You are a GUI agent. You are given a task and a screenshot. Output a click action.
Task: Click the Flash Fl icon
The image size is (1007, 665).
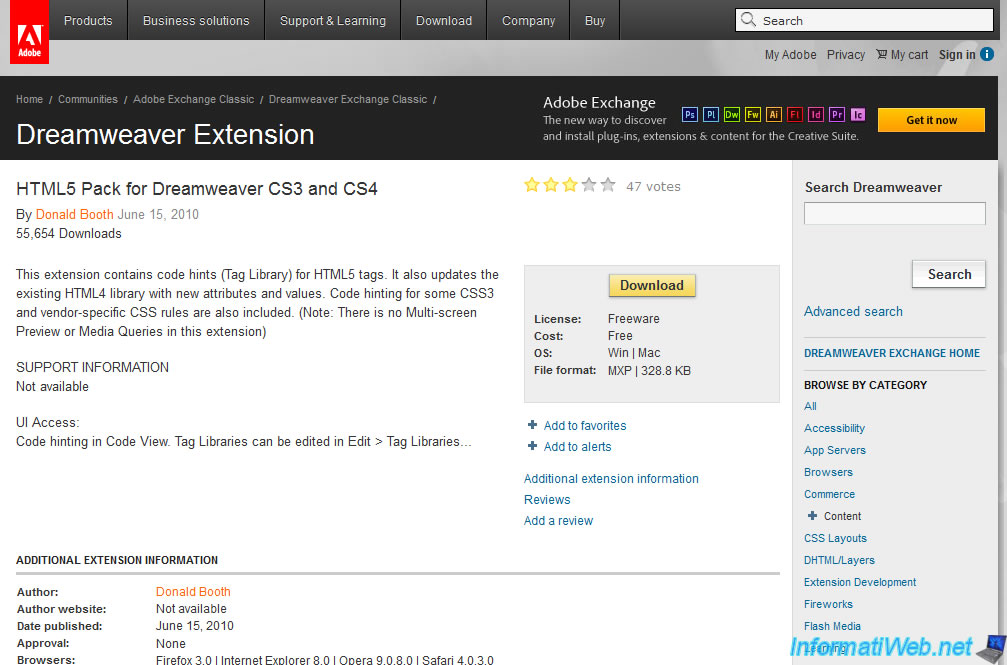point(794,114)
